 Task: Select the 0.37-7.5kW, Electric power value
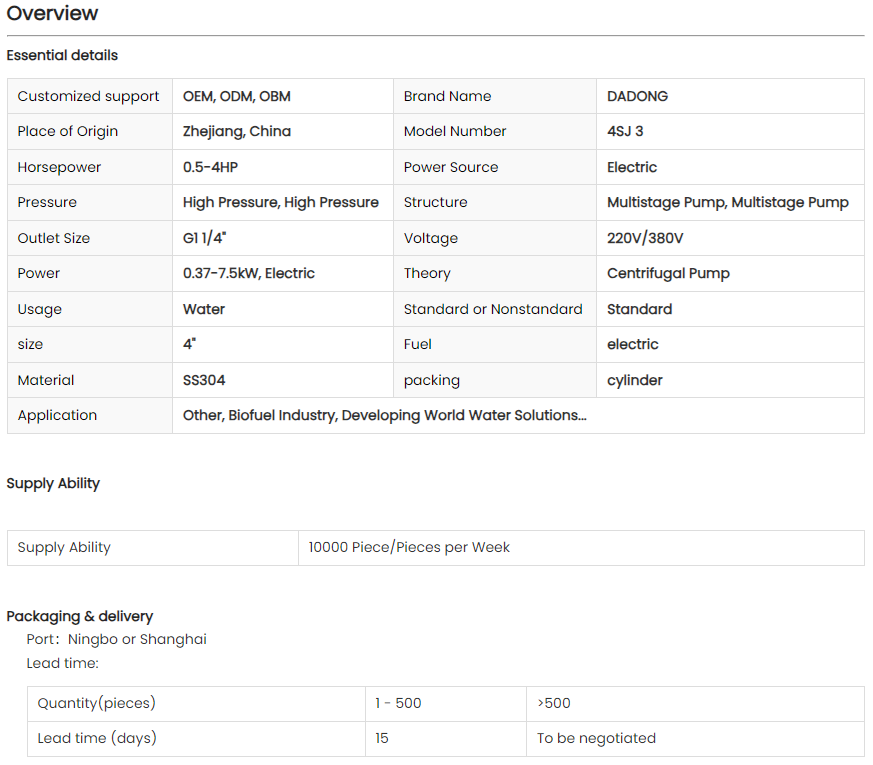pyautogui.click(x=249, y=273)
